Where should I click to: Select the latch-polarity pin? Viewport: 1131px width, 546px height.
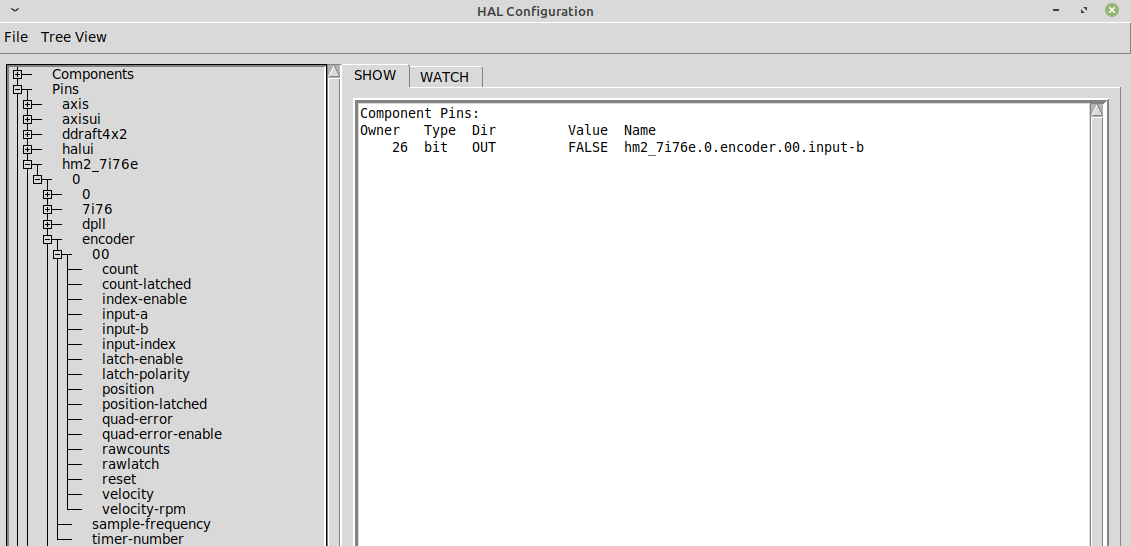click(x=146, y=374)
